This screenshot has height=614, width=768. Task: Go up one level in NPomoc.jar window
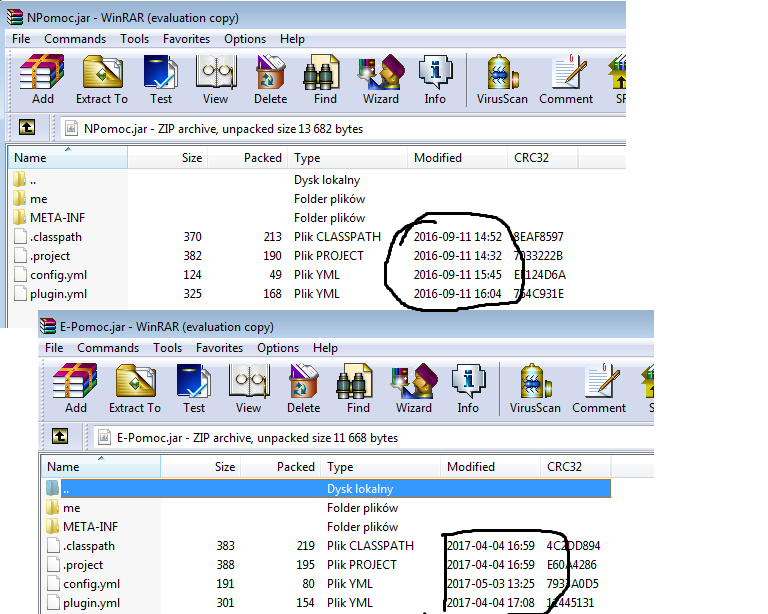(27, 128)
